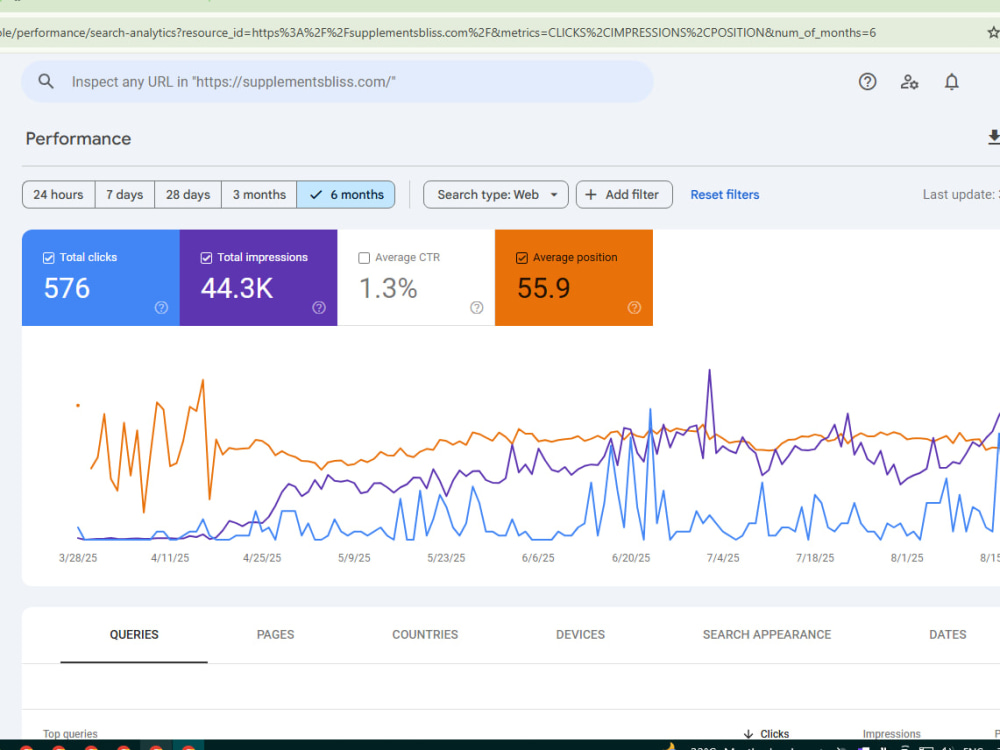Viewport: 1000px width, 750px height.
Task: Open the Help question mark icon
Action: click(867, 82)
